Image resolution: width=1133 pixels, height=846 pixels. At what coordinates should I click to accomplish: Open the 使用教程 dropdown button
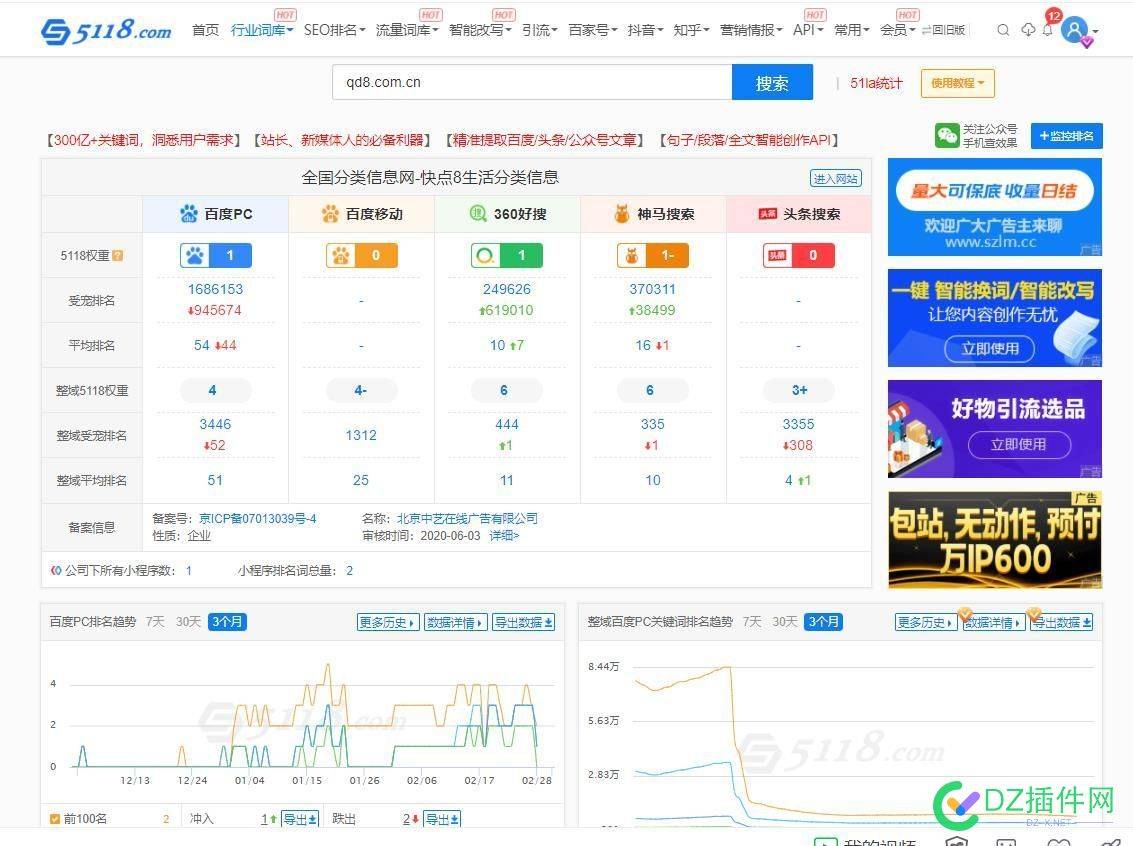point(957,83)
